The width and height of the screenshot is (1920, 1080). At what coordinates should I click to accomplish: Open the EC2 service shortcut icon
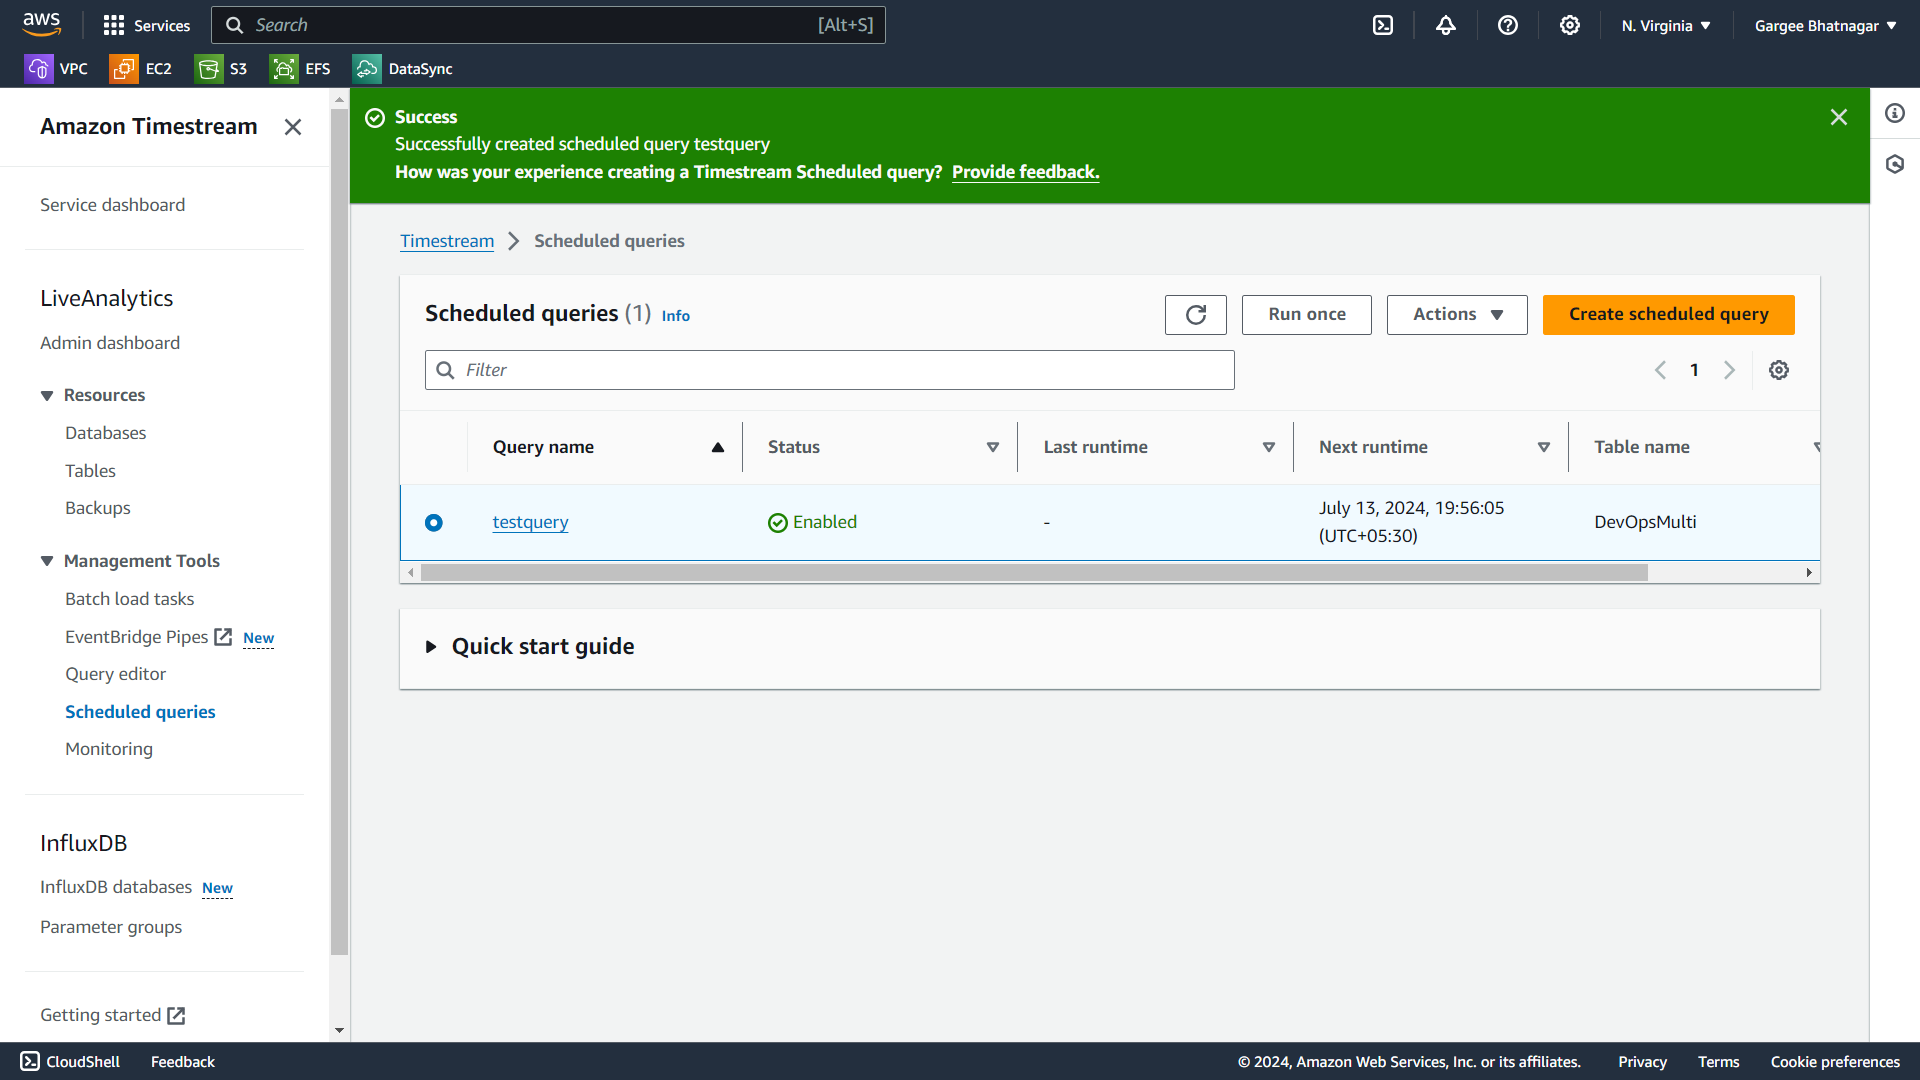[124, 69]
